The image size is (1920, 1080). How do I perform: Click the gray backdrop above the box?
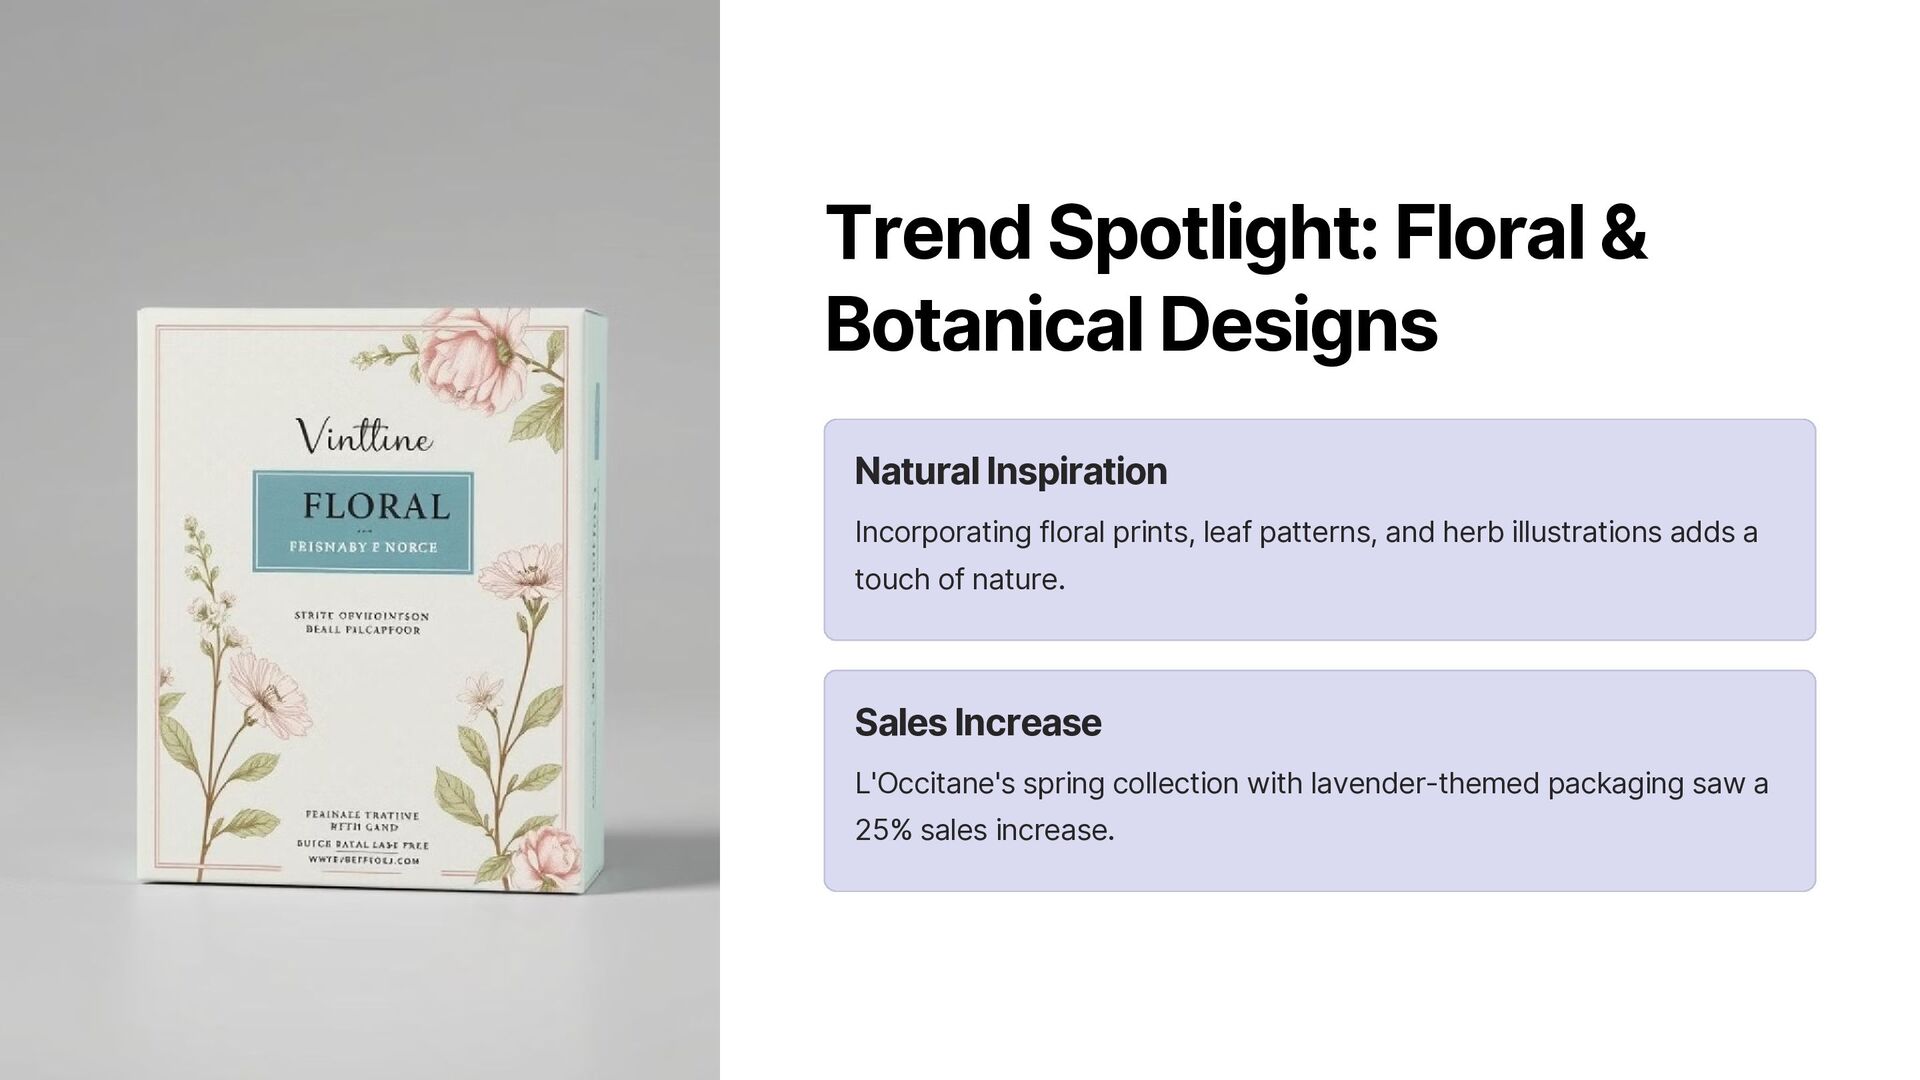click(x=360, y=150)
